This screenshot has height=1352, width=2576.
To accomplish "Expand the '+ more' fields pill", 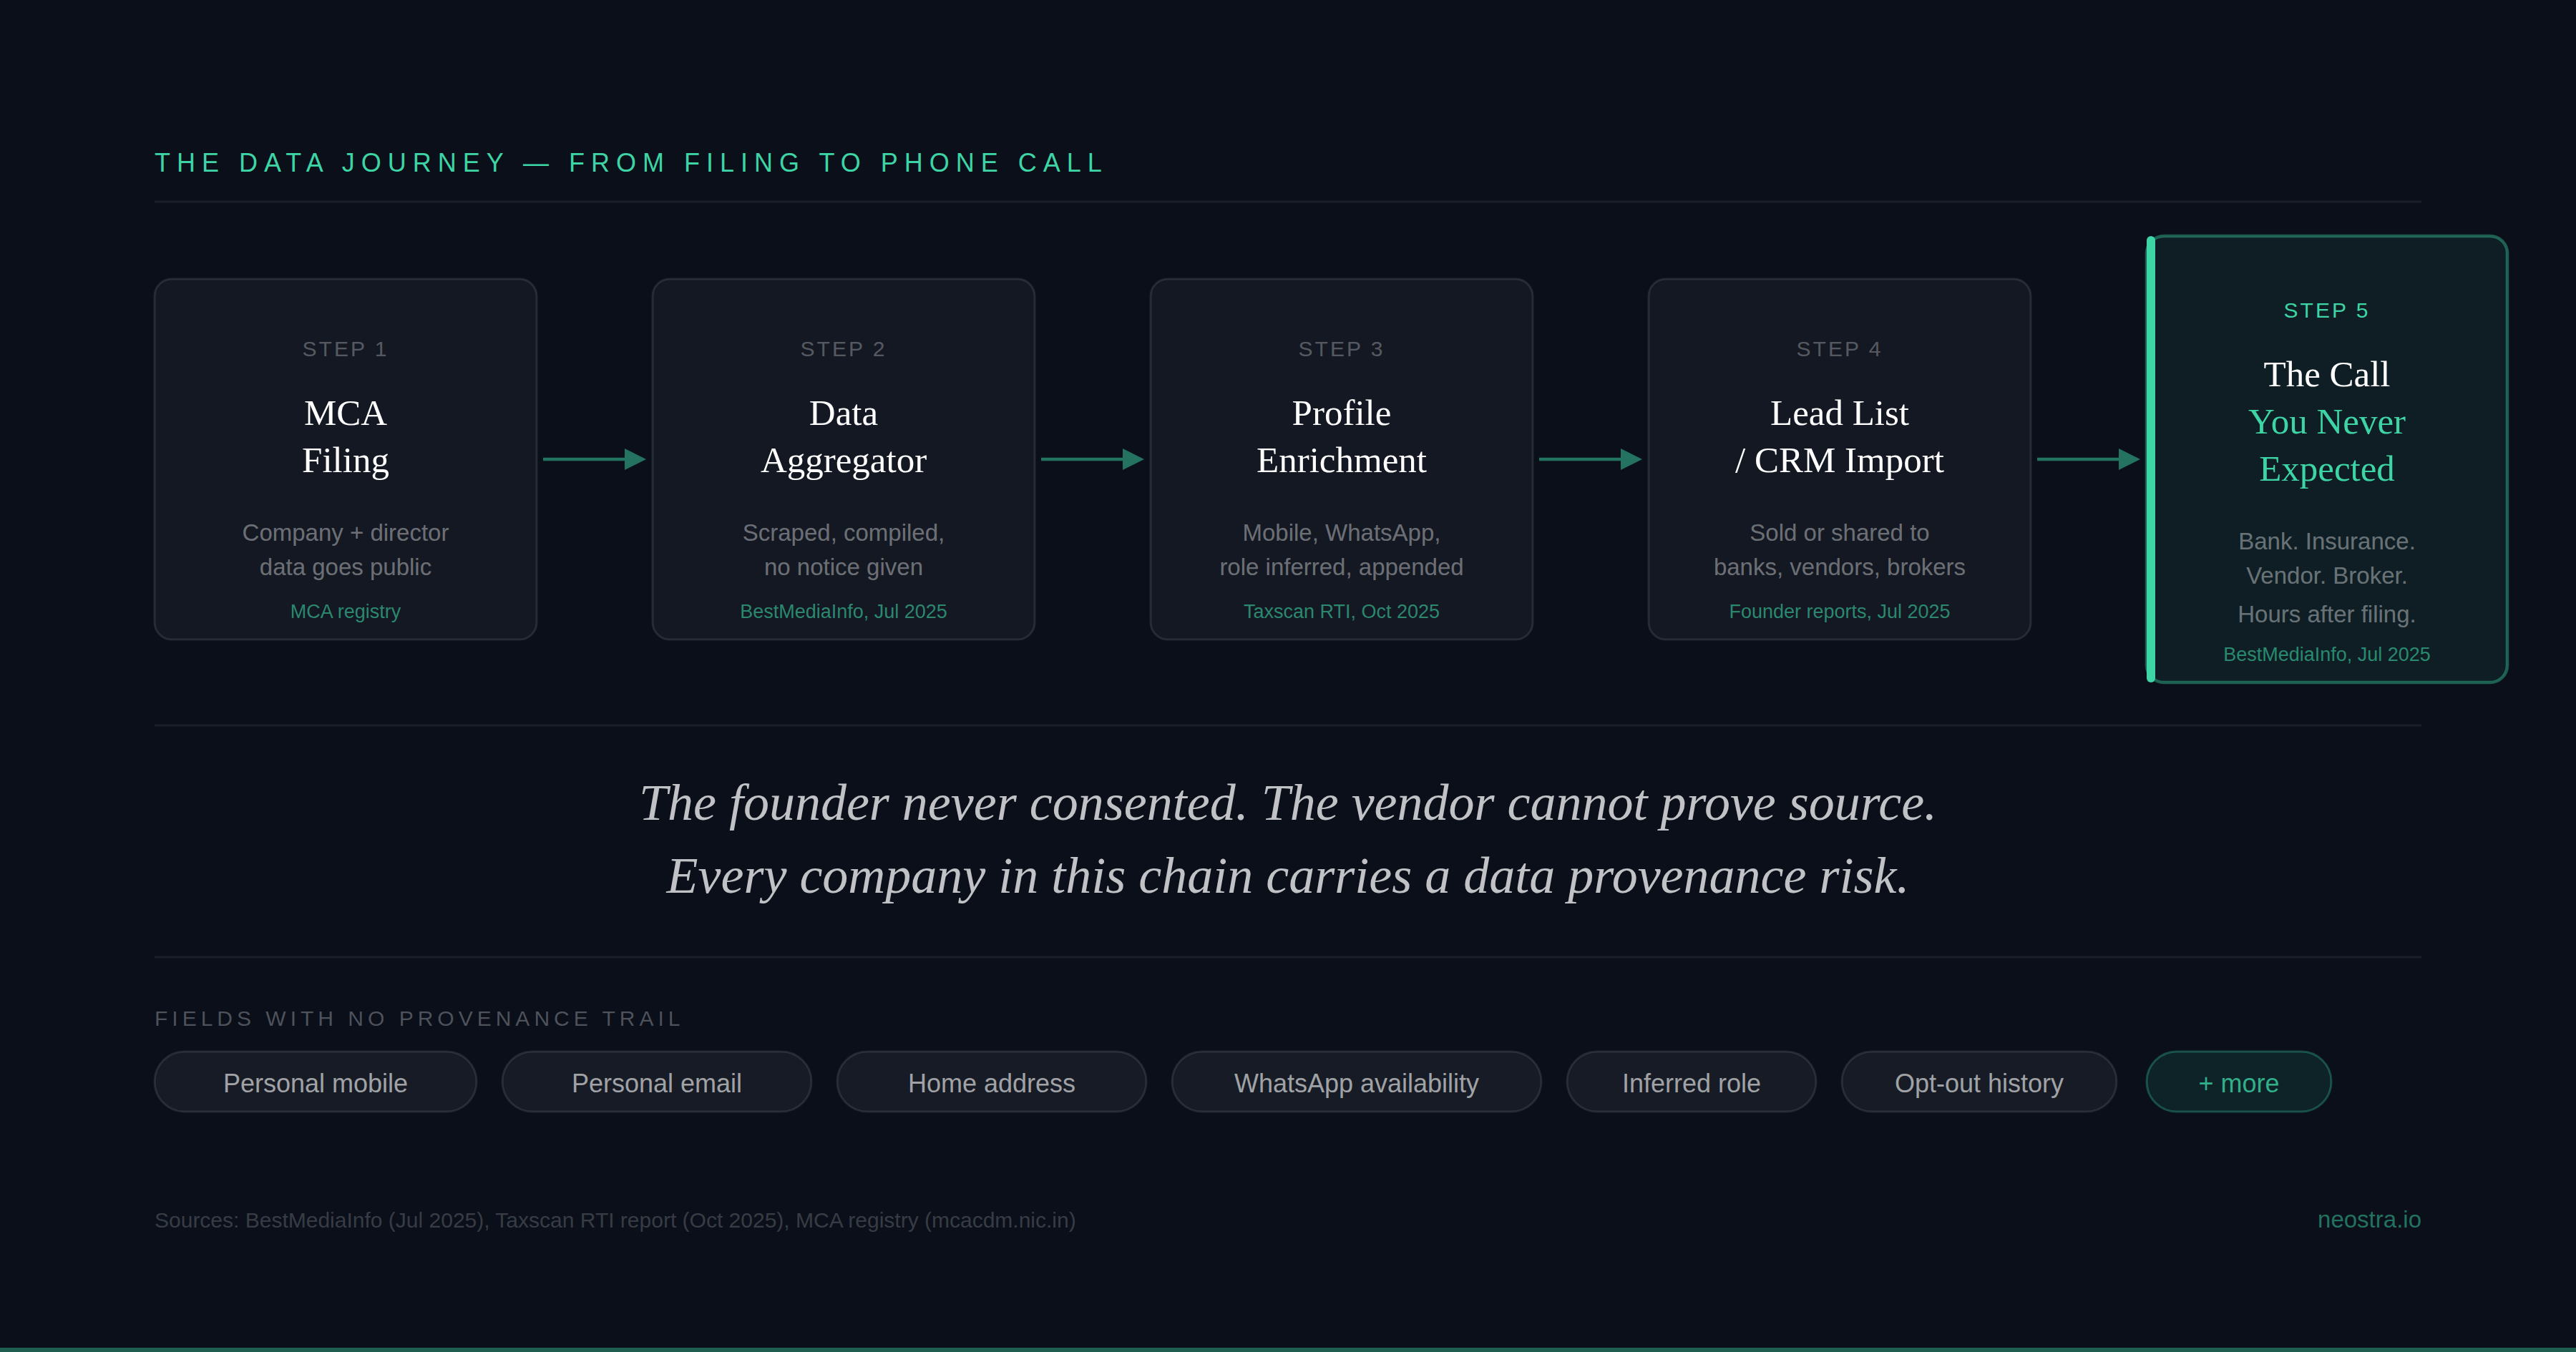I will coord(2238,1082).
